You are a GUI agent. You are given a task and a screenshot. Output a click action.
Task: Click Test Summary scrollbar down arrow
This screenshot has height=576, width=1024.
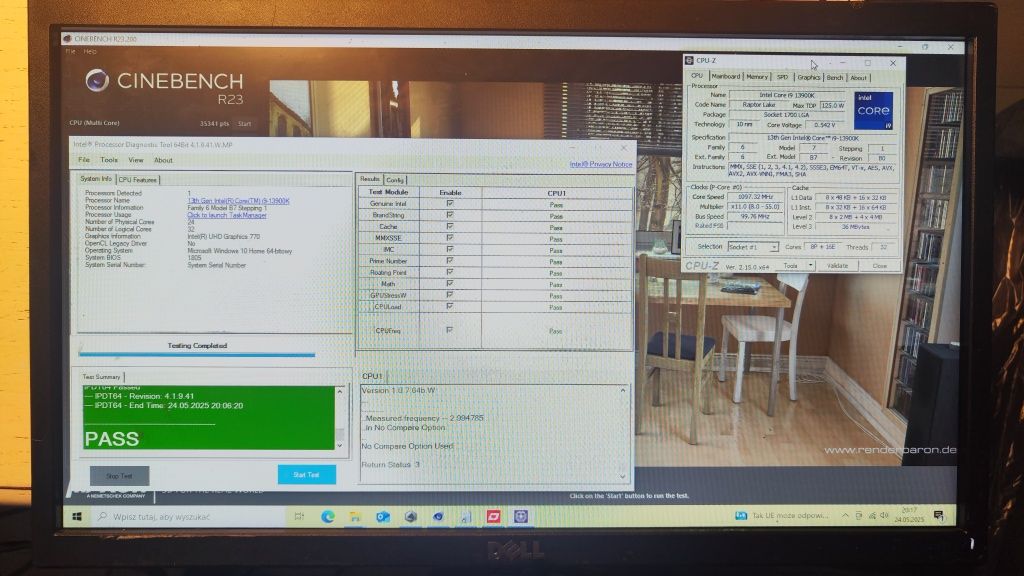point(340,445)
